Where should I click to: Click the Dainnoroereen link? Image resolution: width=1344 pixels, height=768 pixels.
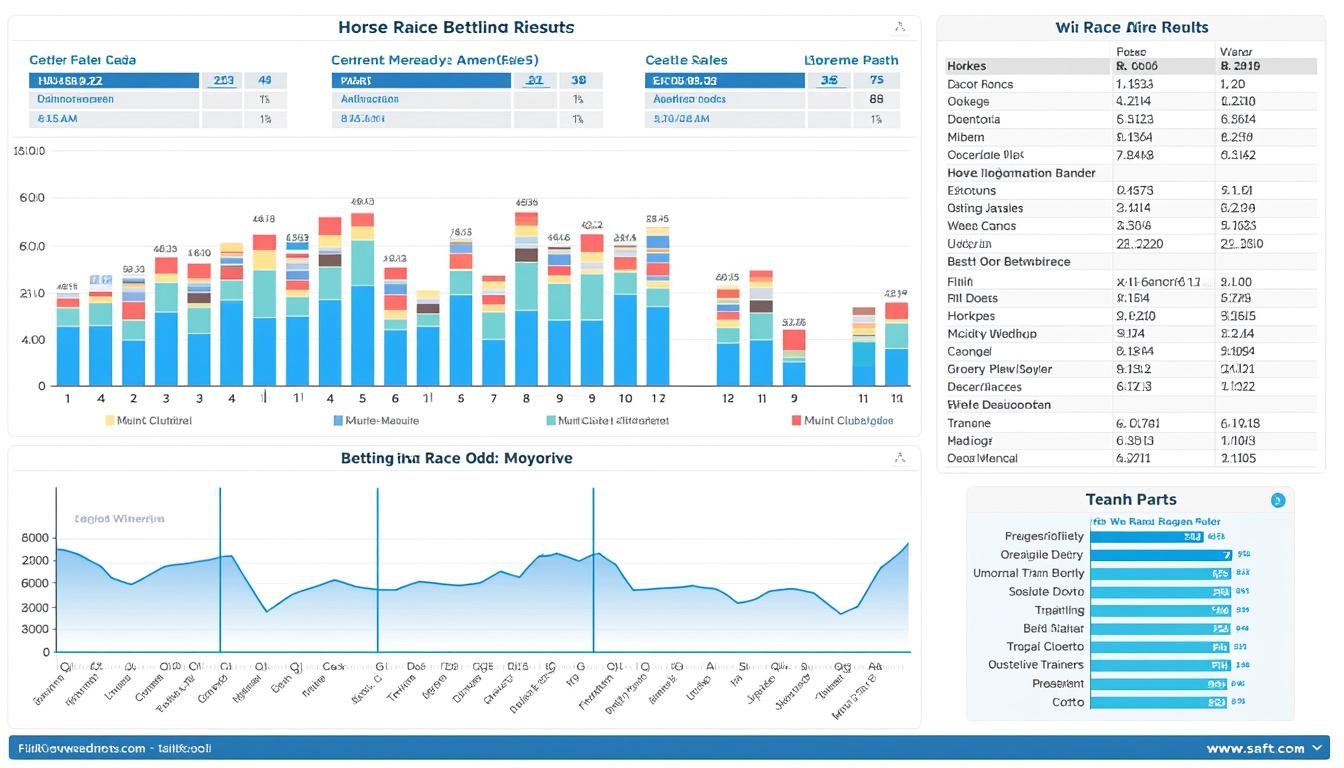click(x=76, y=100)
